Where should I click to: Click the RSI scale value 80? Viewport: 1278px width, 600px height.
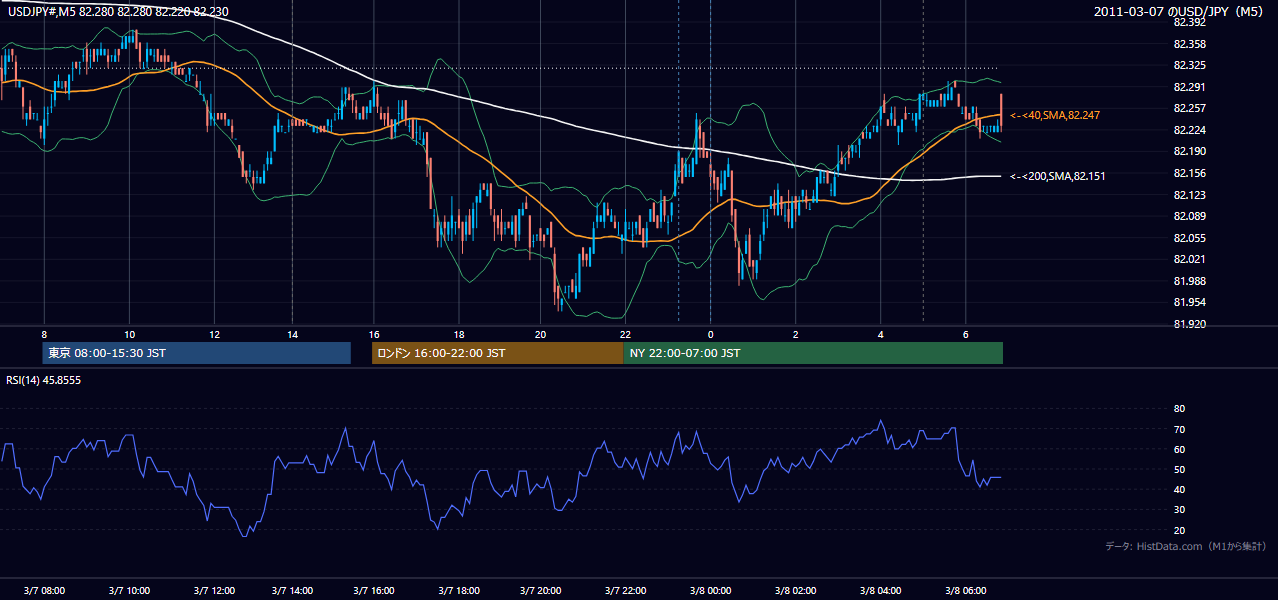[x=1179, y=409]
